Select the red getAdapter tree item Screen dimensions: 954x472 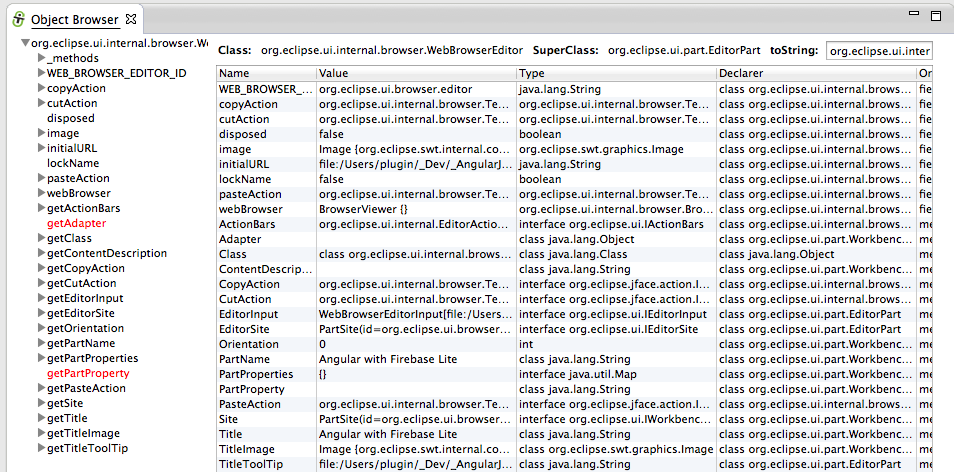coord(77,223)
